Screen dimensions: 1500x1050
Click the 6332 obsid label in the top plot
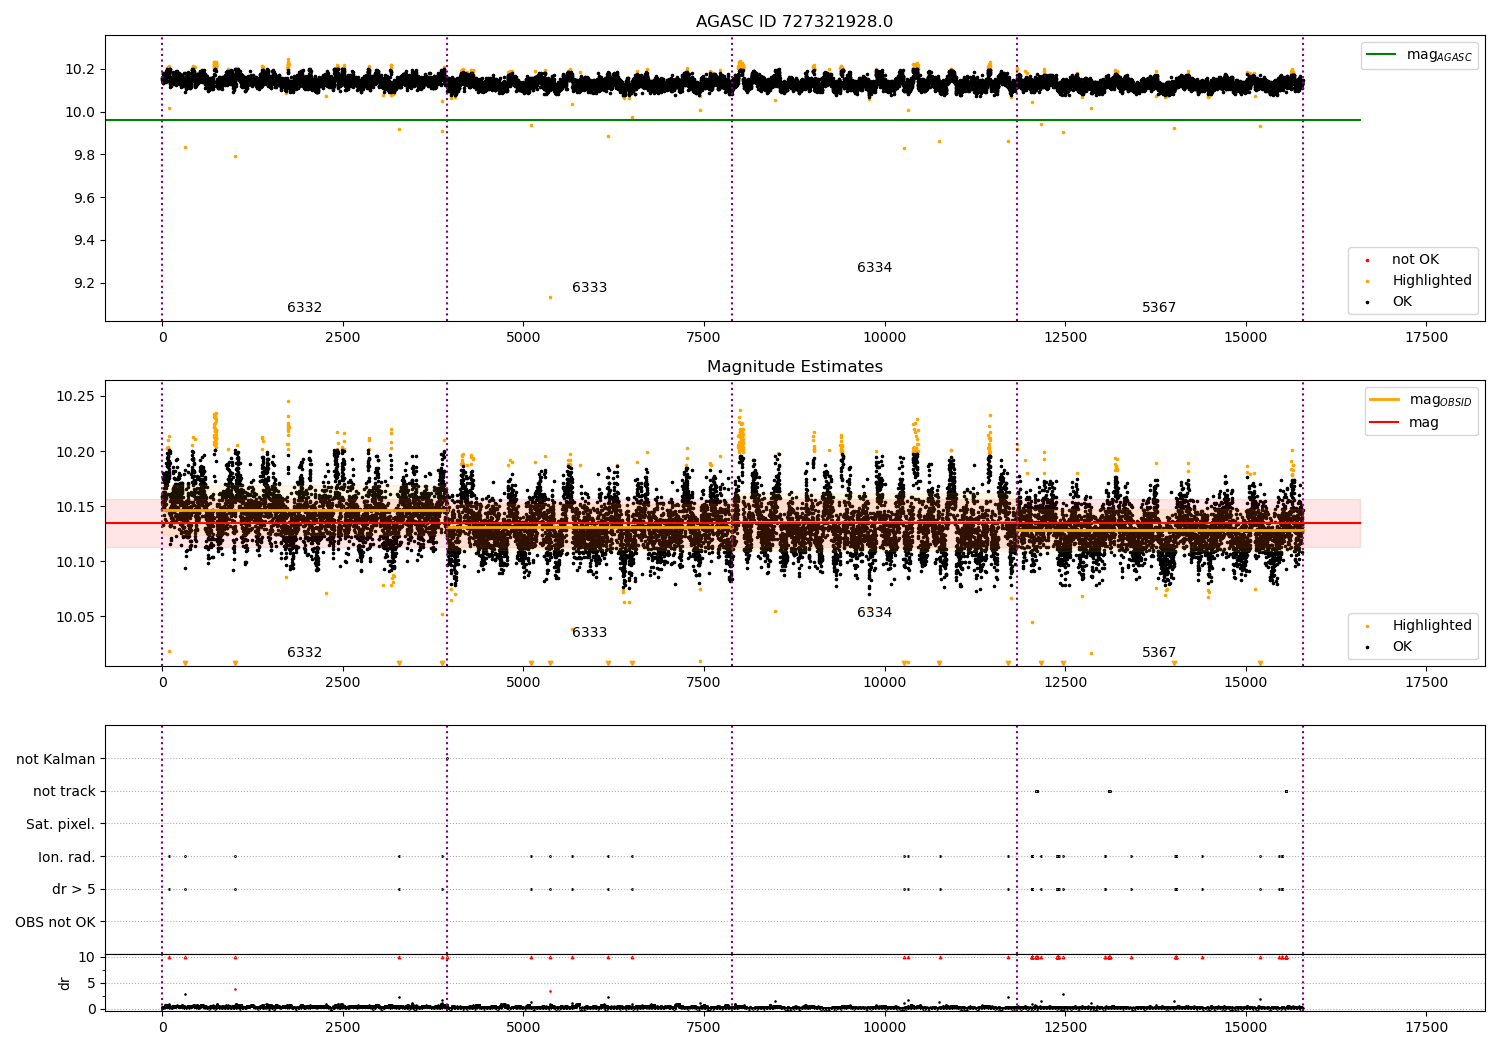coord(305,308)
